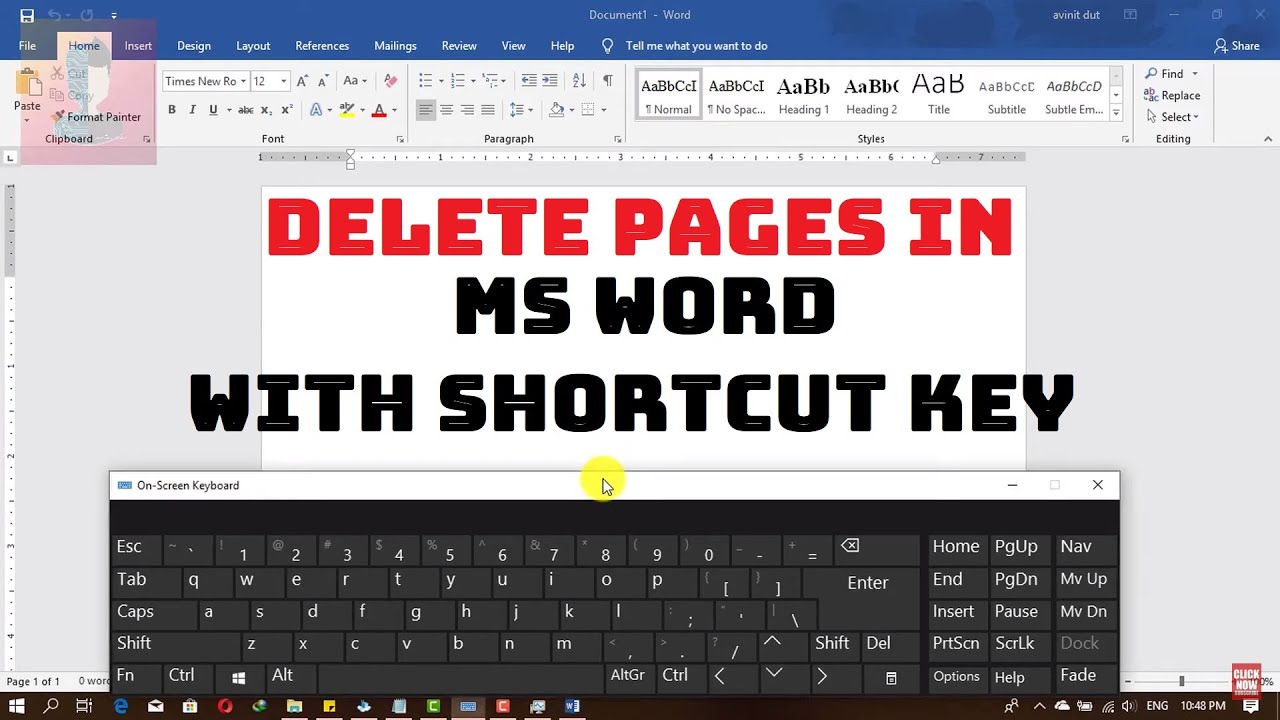Increase font size with Grow Font
1280x720 pixels.
(303, 81)
